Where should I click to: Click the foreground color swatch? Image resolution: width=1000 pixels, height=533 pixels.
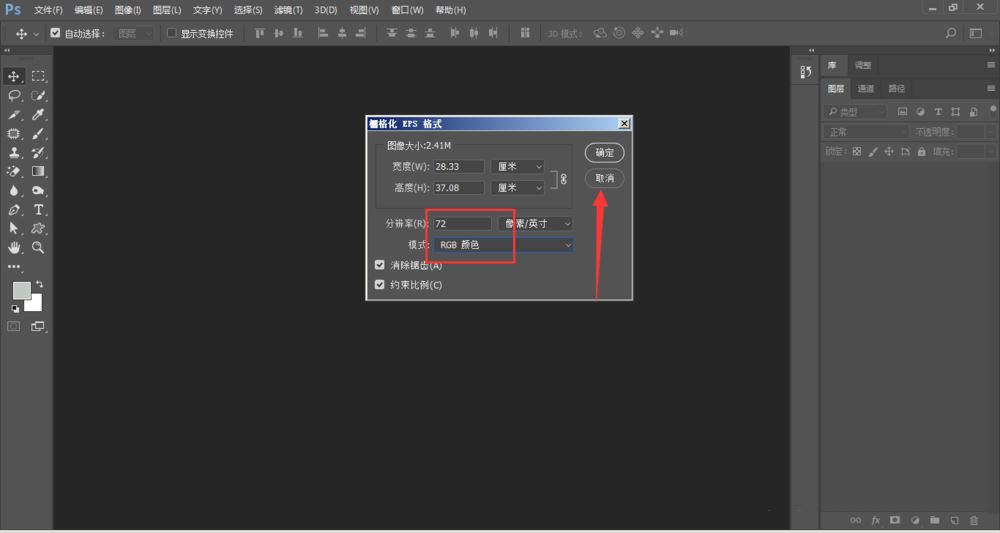(x=20, y=290)
